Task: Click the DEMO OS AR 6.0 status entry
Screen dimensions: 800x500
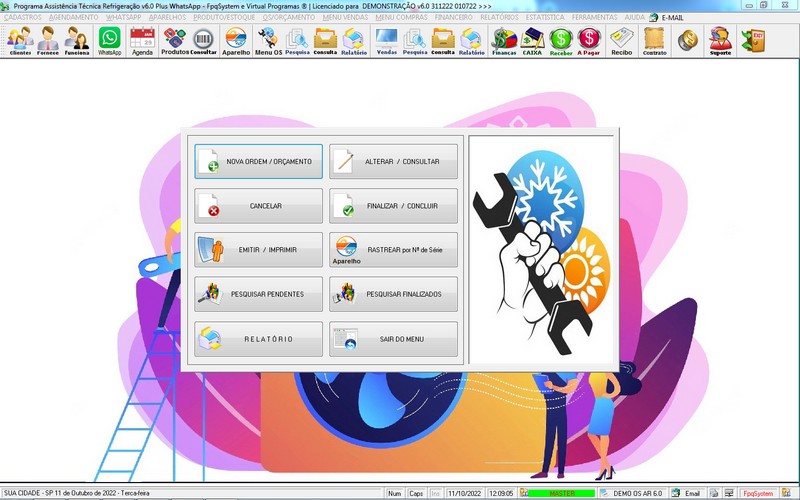Action: click(x=632, y=493)
